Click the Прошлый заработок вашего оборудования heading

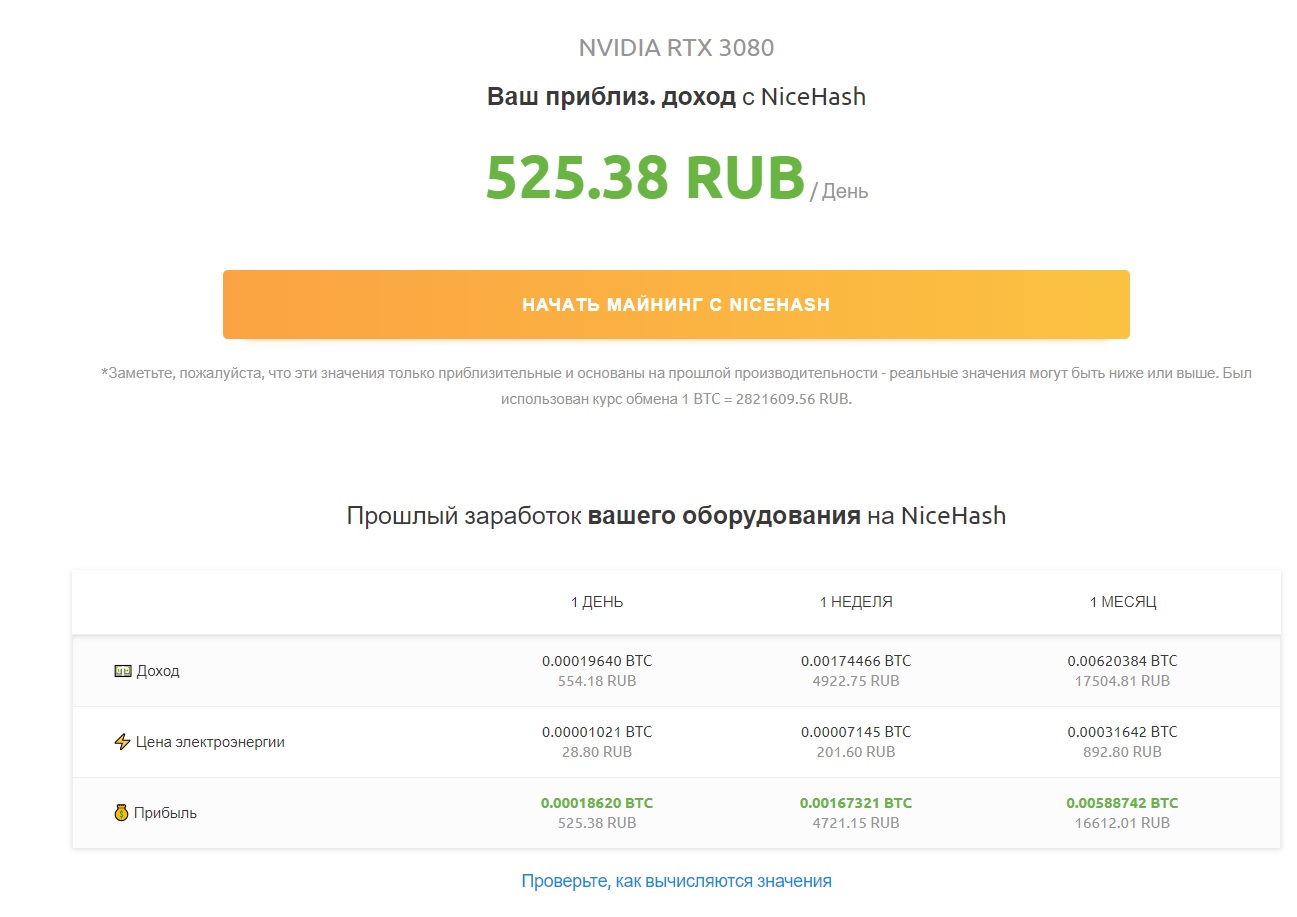point(676,516)
